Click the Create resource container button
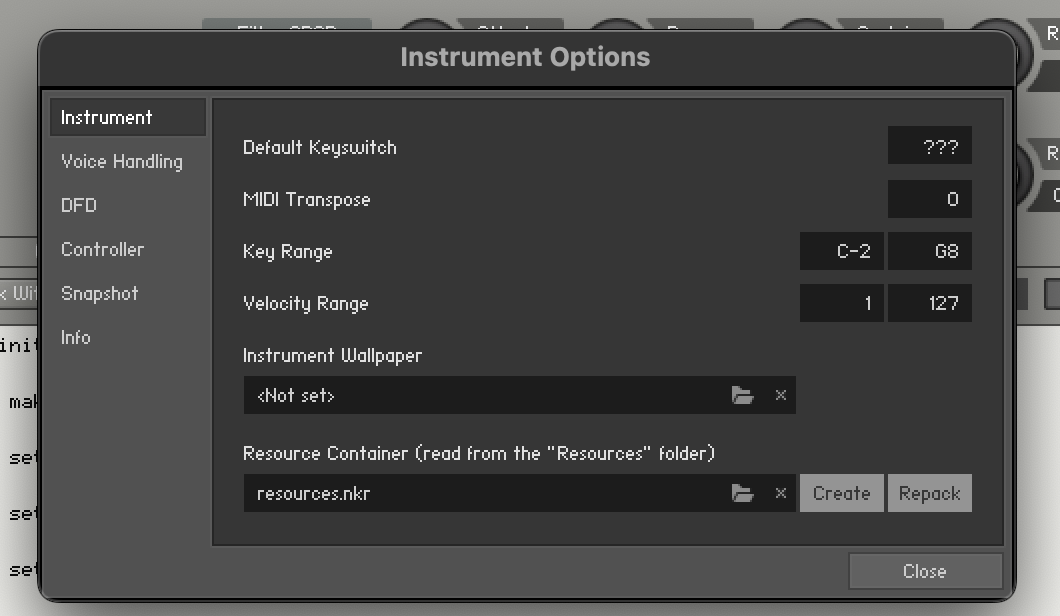Image resolution: width=1060 pixels, height=616 pixels. [842, 493]
